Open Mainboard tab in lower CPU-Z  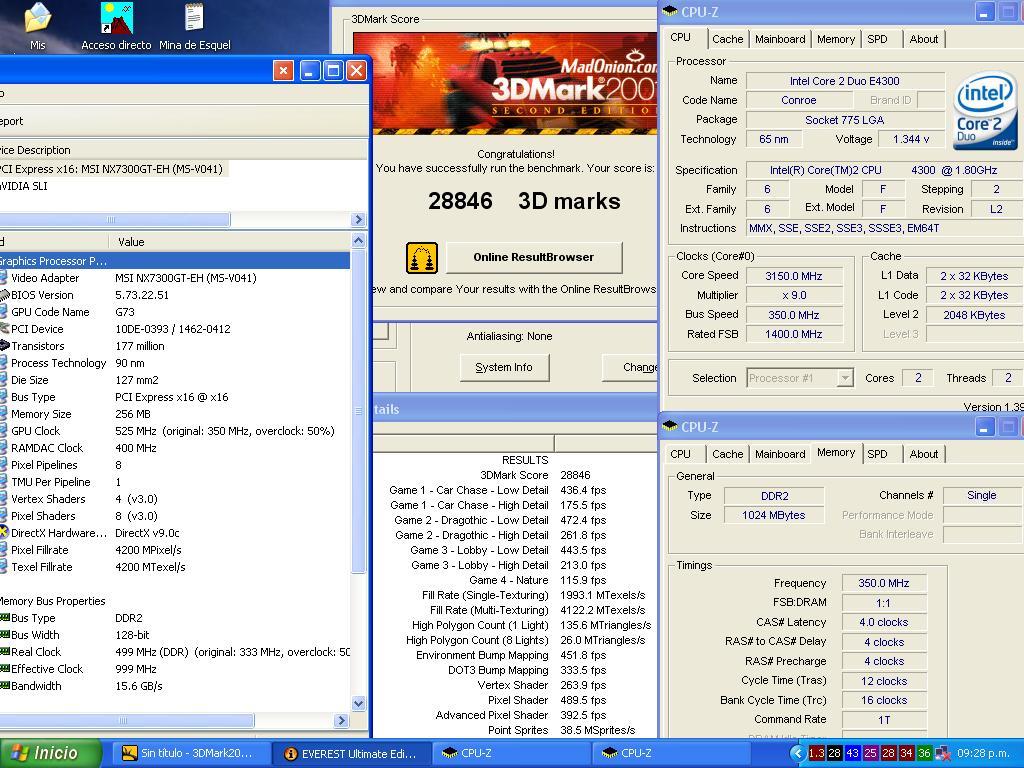click(x=780, y=454)
